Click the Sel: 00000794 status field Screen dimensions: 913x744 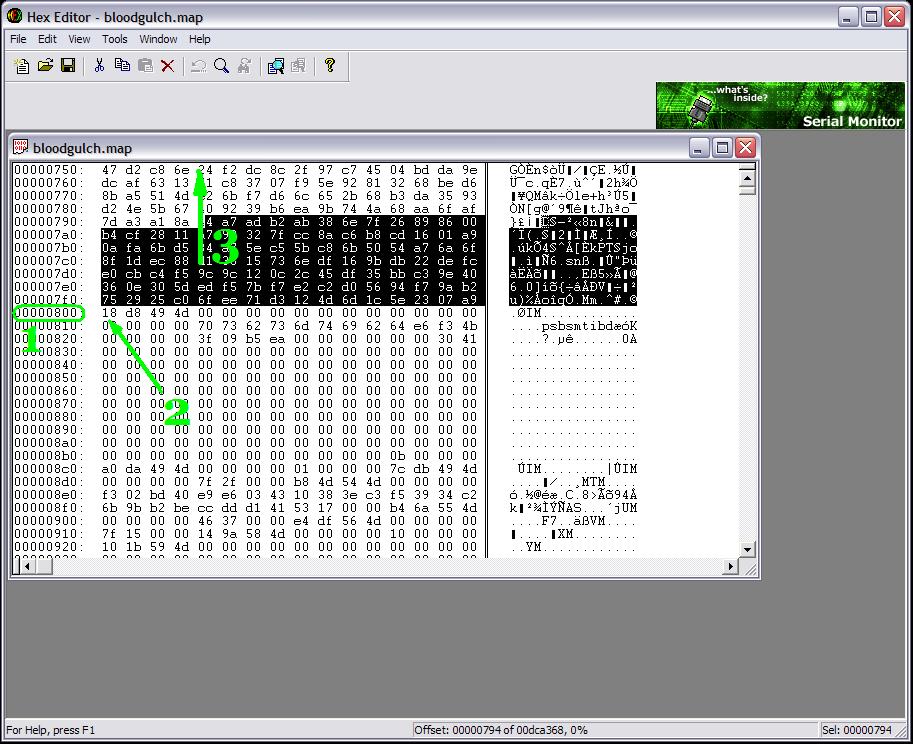857,730
